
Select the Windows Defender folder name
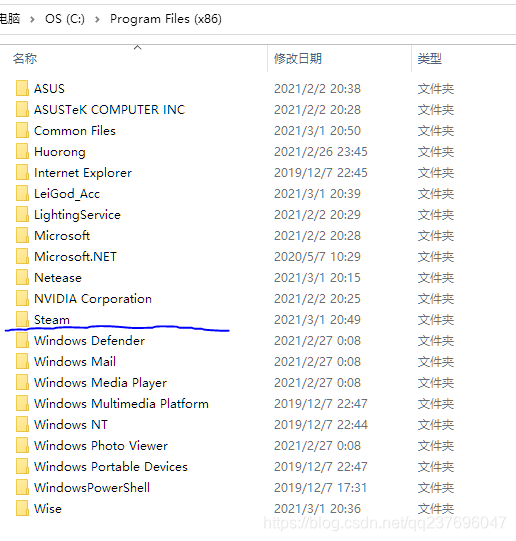[x=89, y=341]
